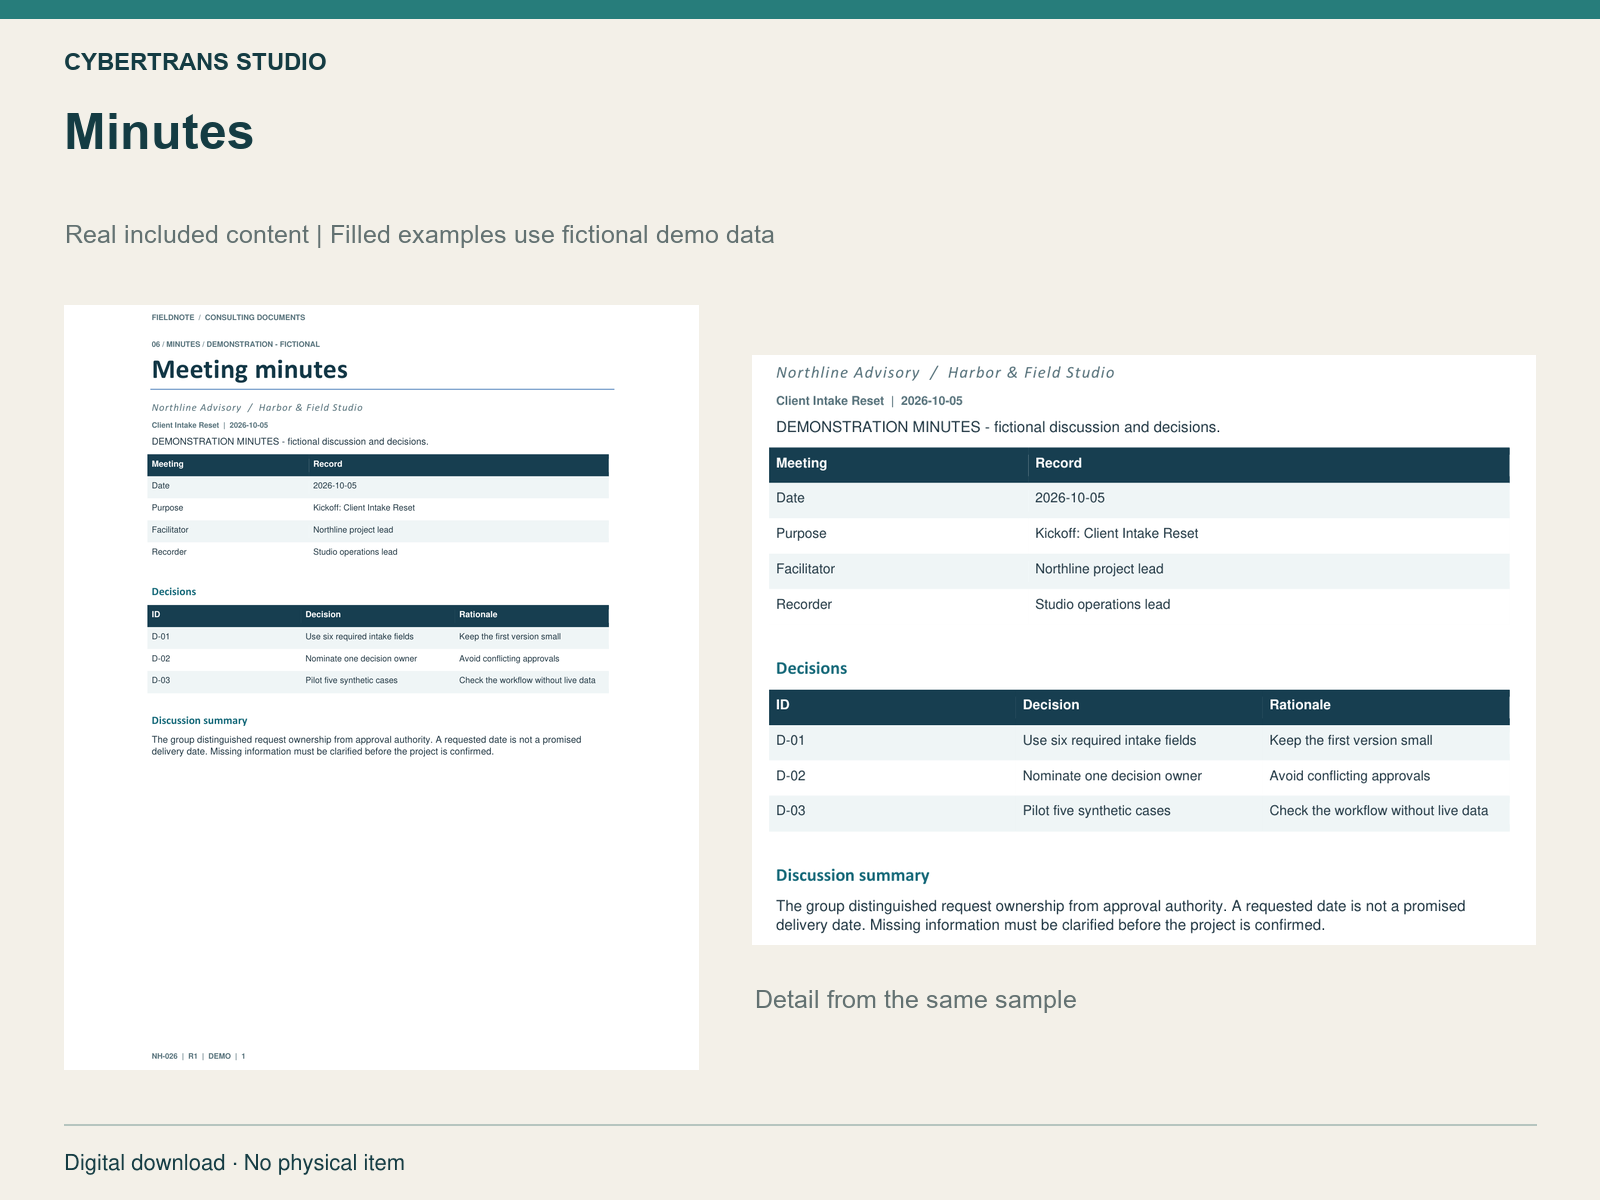Viewport: 1600px width, 1200px height.
Task: Click the 'ID' column header in enlarged detail
Action: (783, 705)
